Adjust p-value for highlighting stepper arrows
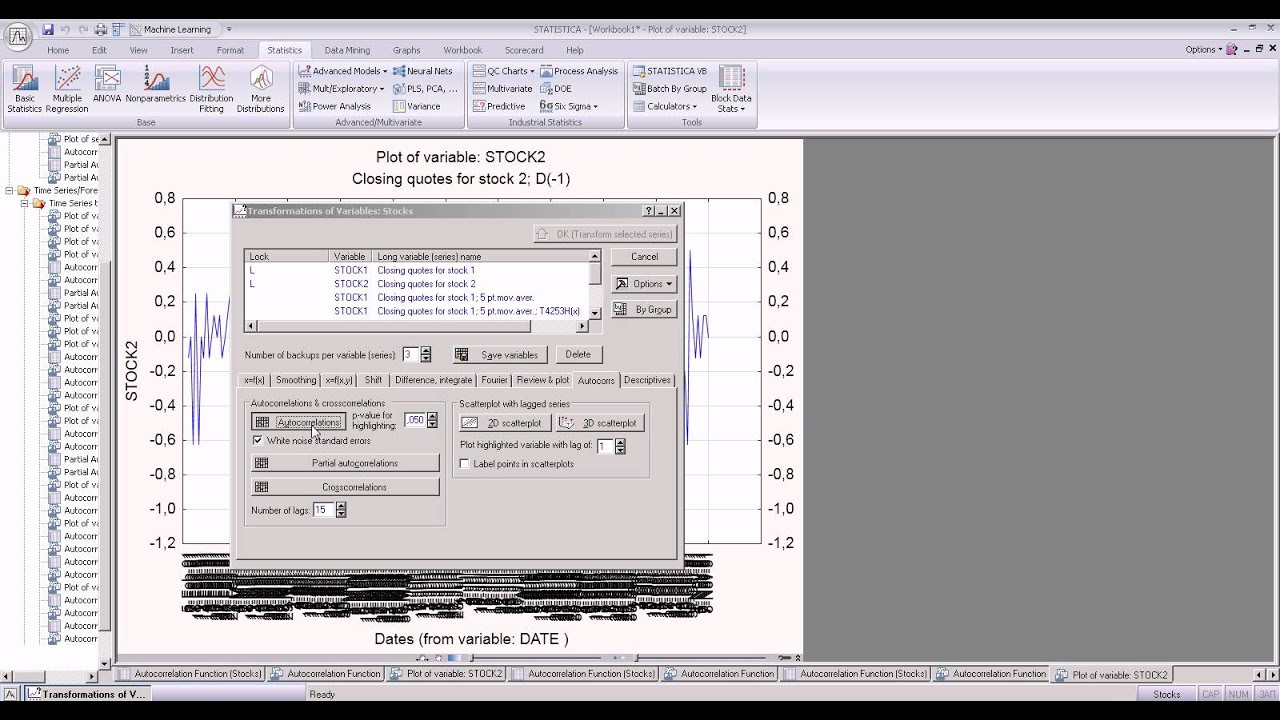 tap(432, 421)
